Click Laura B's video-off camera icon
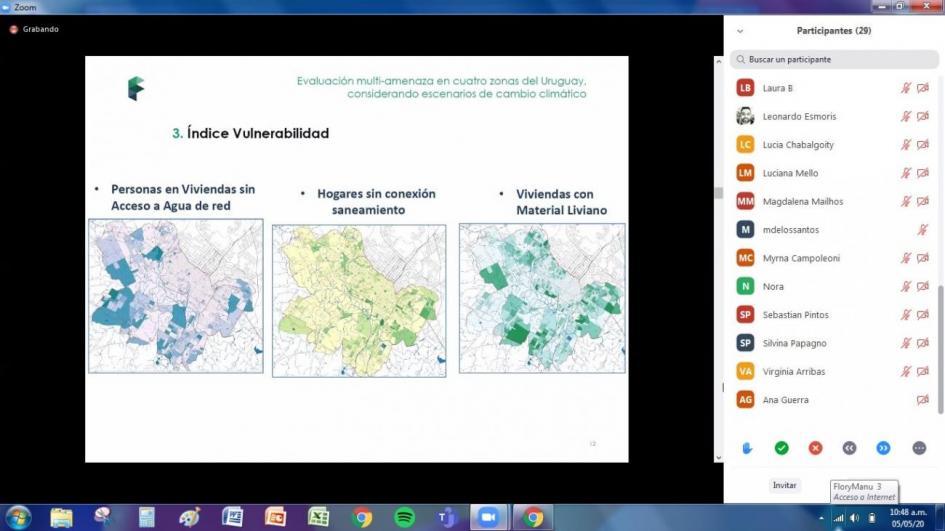This screenshot has width=945, height=531. tap(923, 88)
